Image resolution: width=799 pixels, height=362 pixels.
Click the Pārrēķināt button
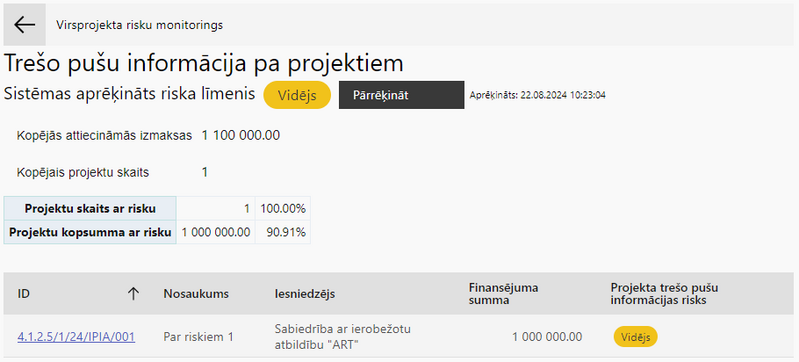tap(401, 95)
